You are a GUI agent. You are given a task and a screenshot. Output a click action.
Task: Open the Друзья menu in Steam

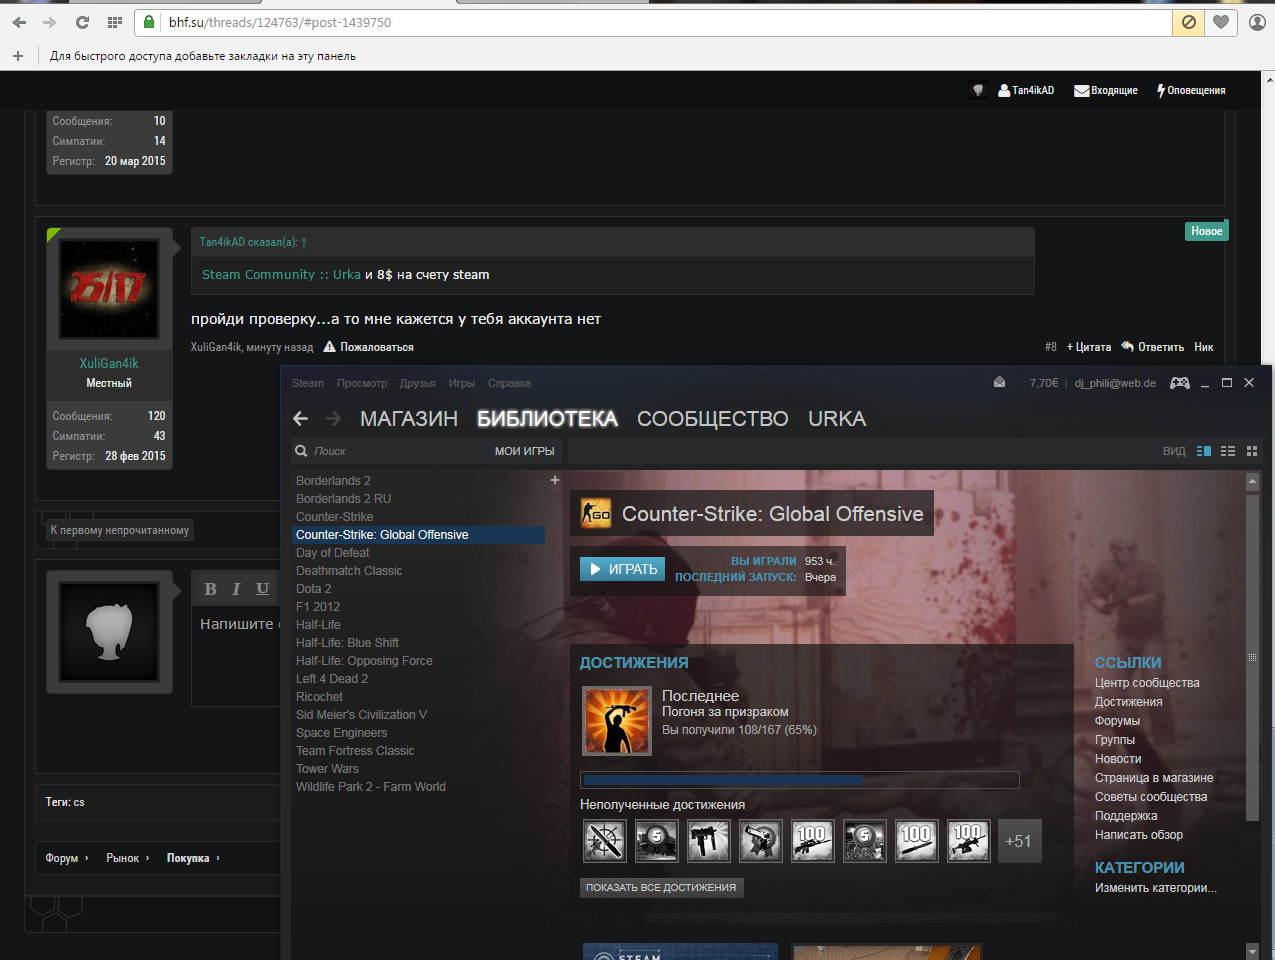click(418, 383)
